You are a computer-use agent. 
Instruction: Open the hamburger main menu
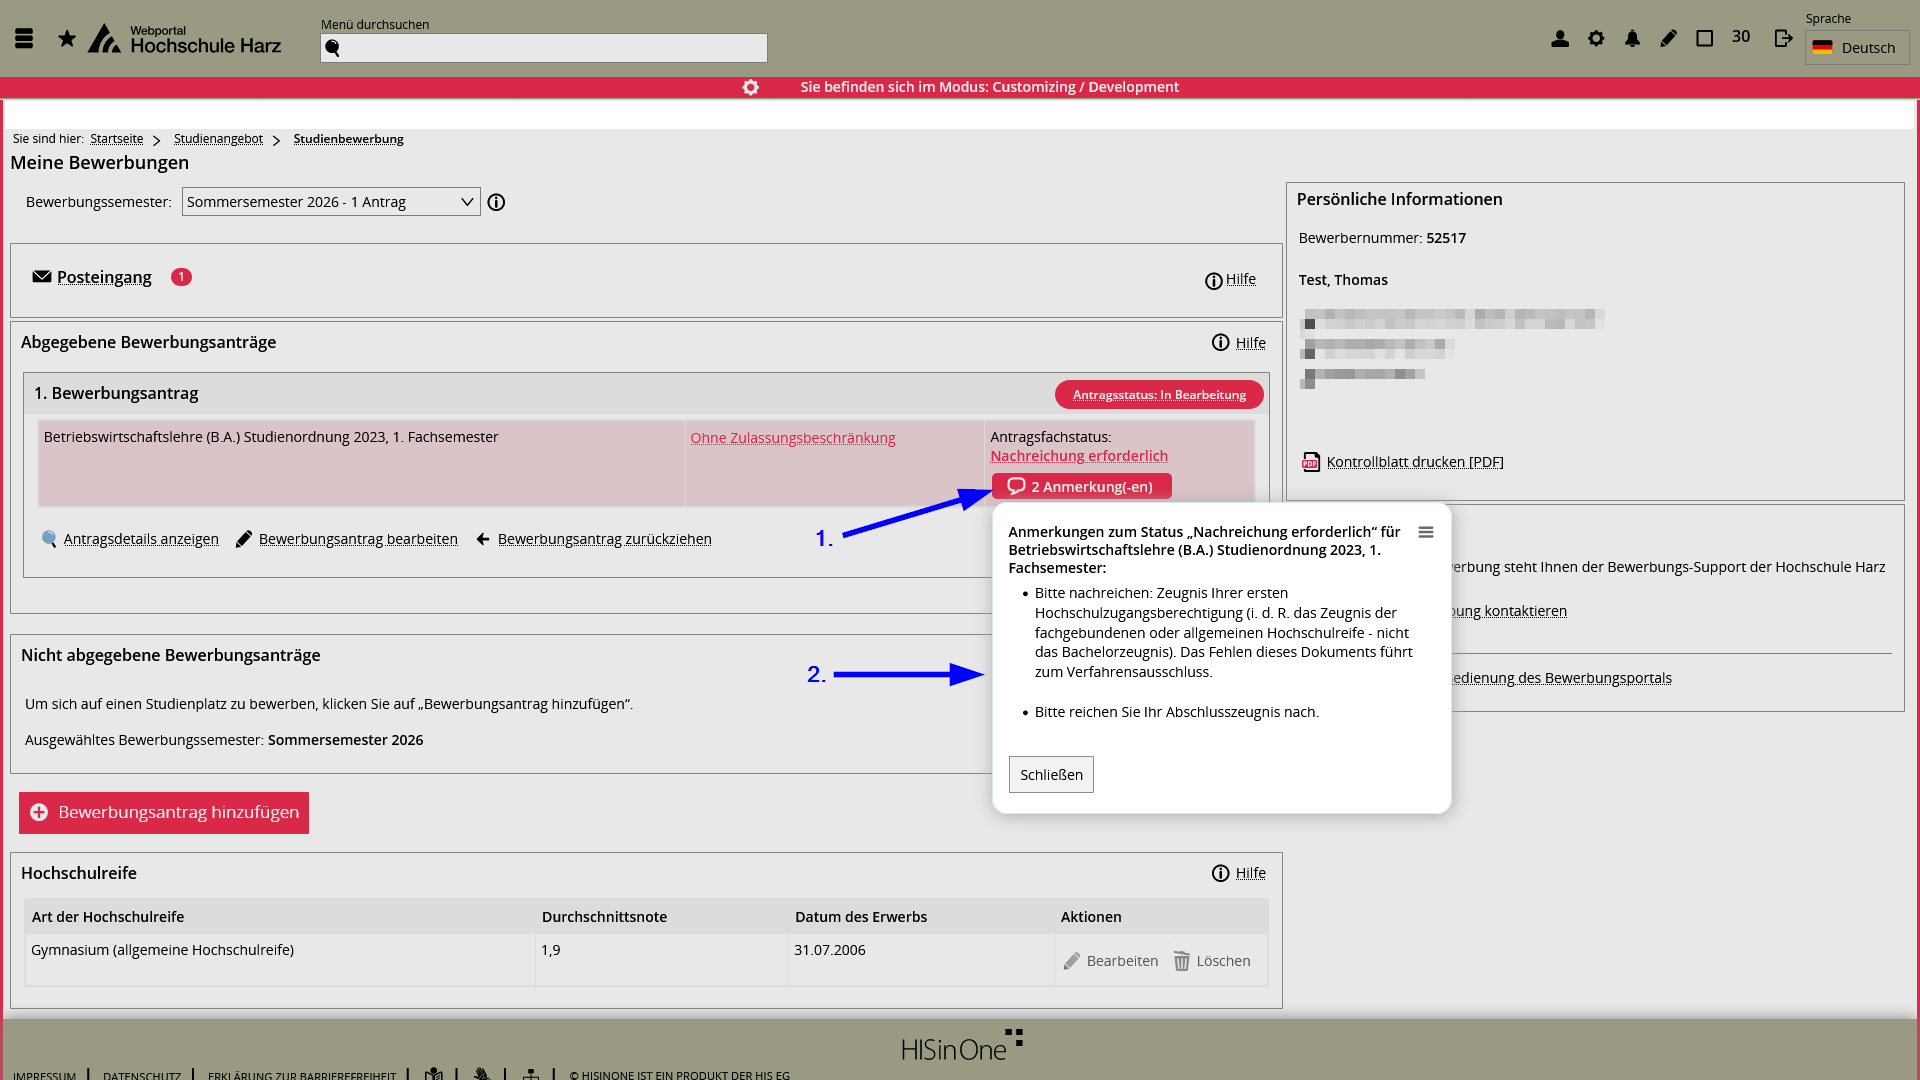click(24, 38)
